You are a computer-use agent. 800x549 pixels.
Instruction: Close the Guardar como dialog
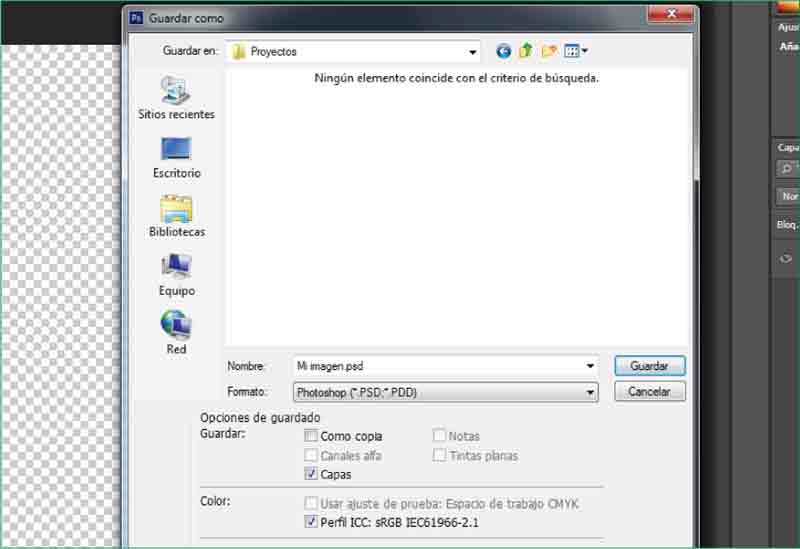671,14
